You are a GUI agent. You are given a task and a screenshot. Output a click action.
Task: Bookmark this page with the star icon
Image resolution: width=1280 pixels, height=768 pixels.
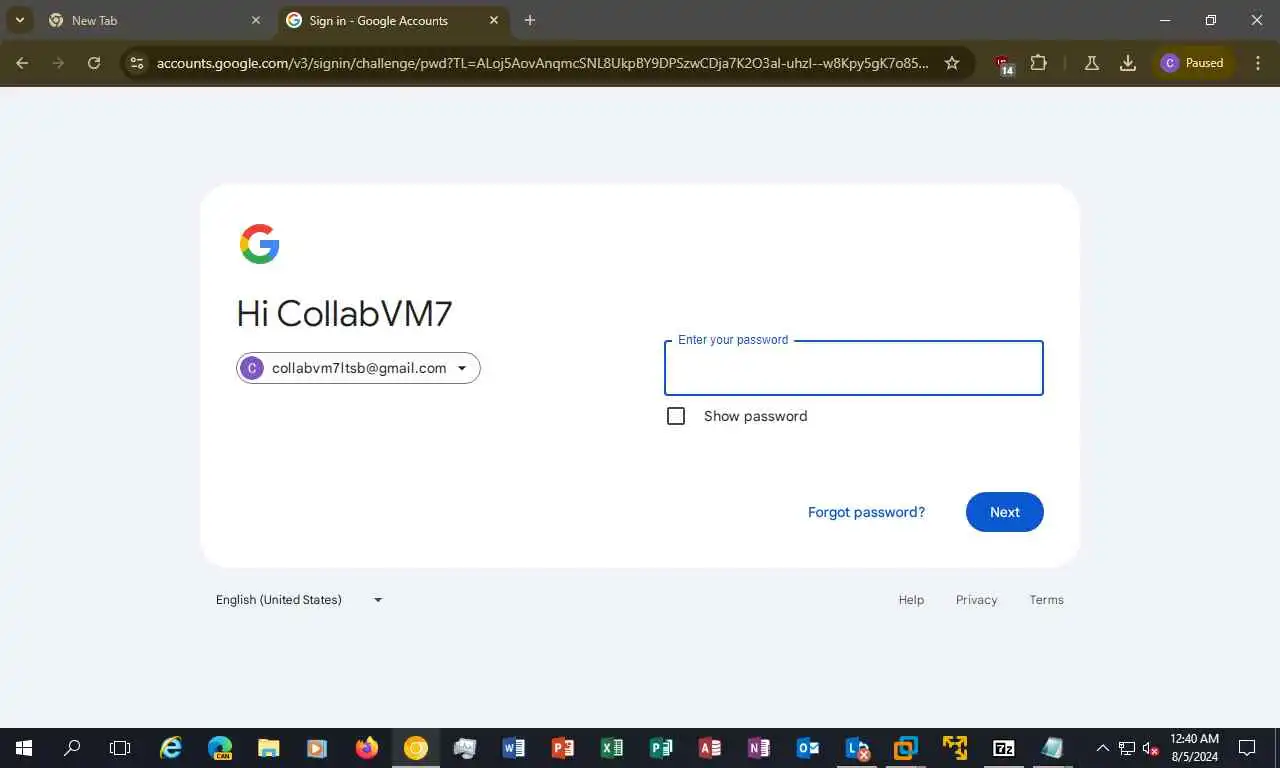(x=952, y=63)
